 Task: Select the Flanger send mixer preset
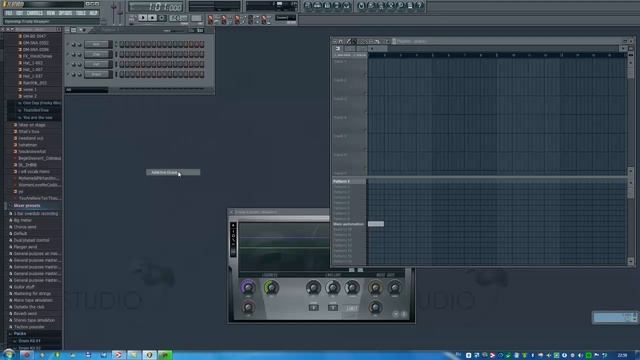click(25, 247)
